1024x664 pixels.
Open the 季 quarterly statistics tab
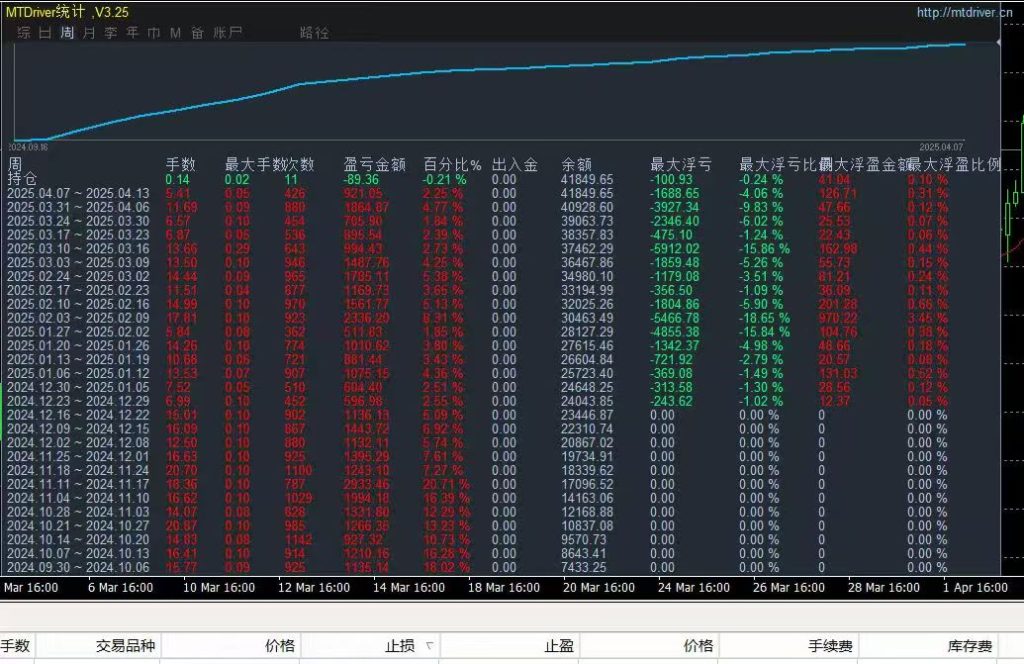(x=111, y=33)
